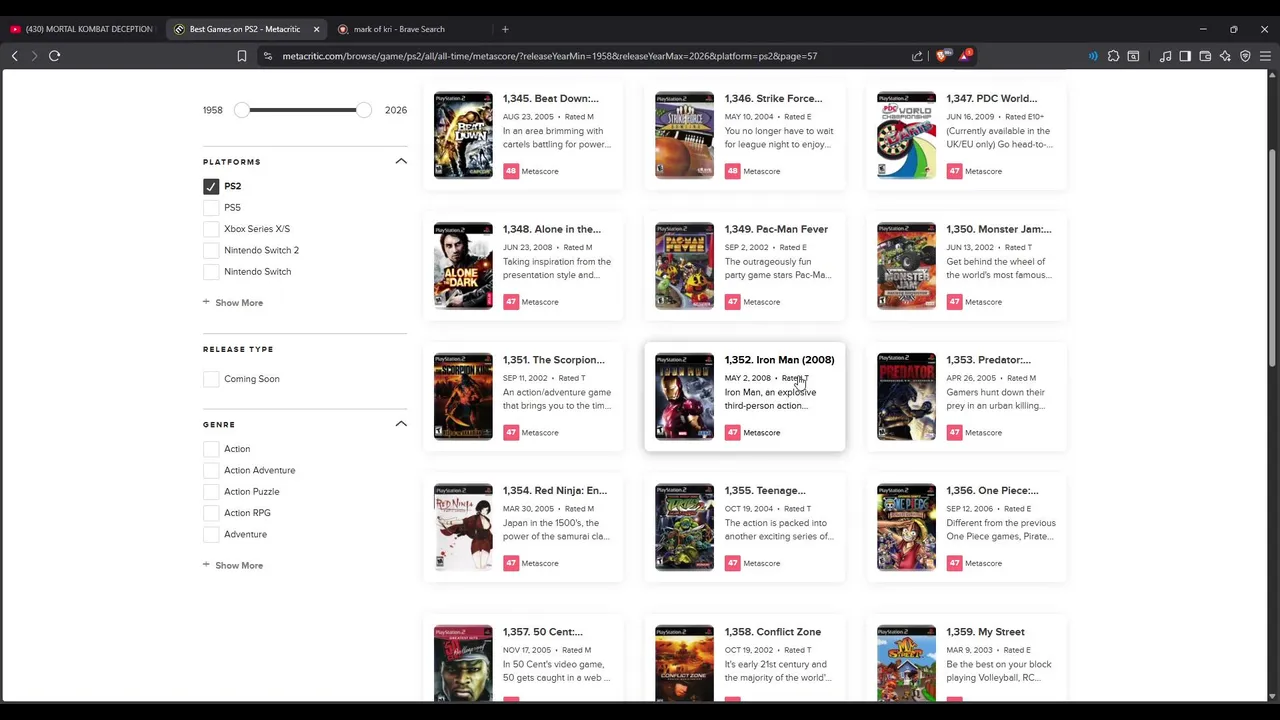1280x720 pixels.
Task: Uncheck the PS2 platform checkbox
Action: coord(211,186)
